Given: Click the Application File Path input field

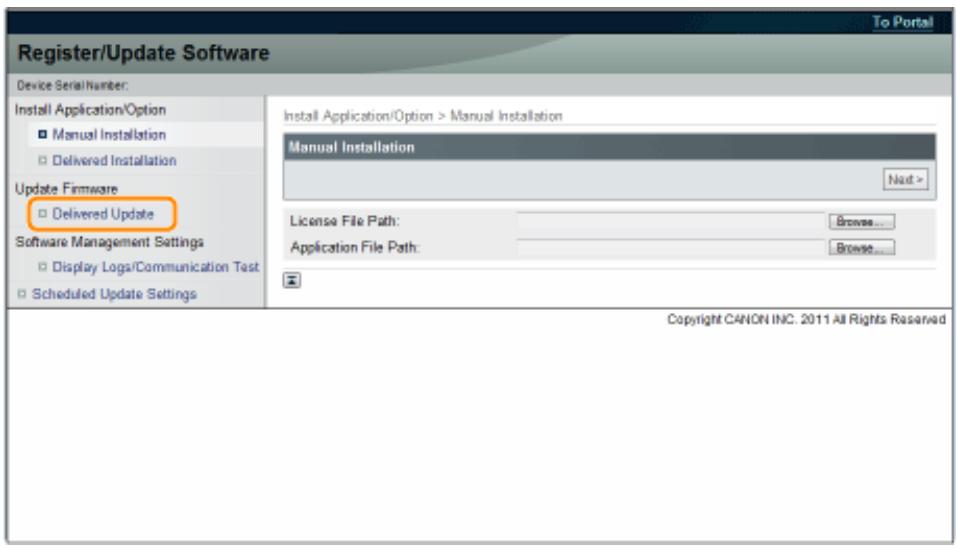Looking at the screenshot, I should point(671,247).
